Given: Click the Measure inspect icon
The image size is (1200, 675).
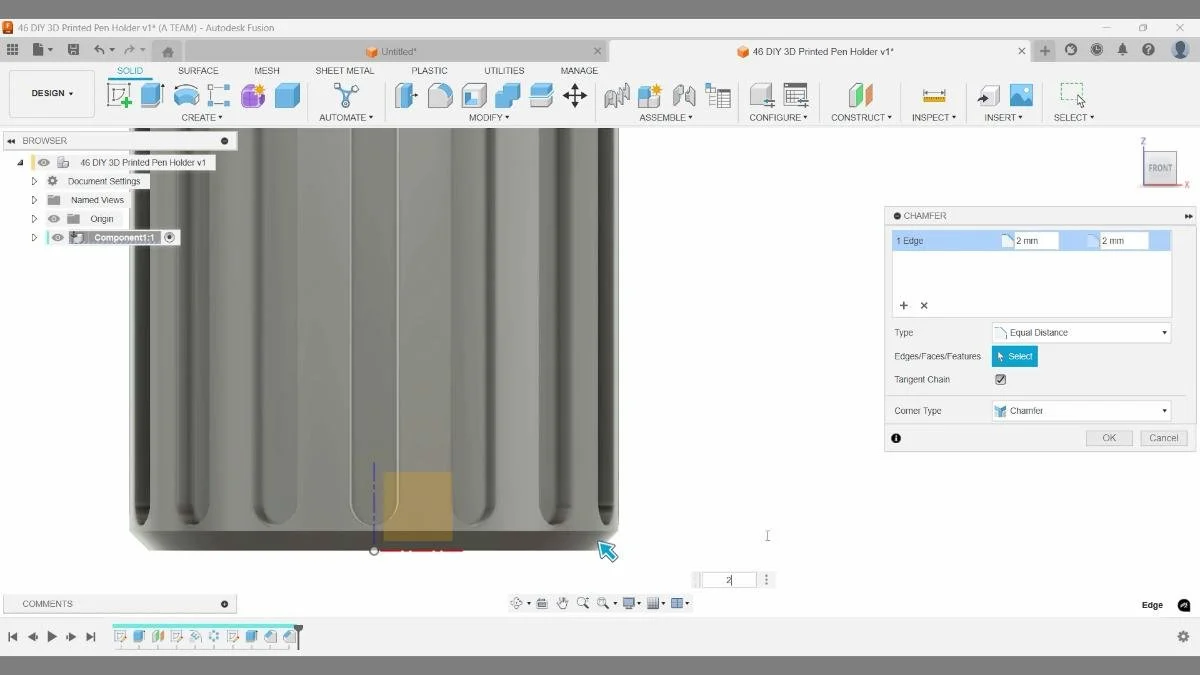Looking at the screenshot, I should click(x=934, y=95).
